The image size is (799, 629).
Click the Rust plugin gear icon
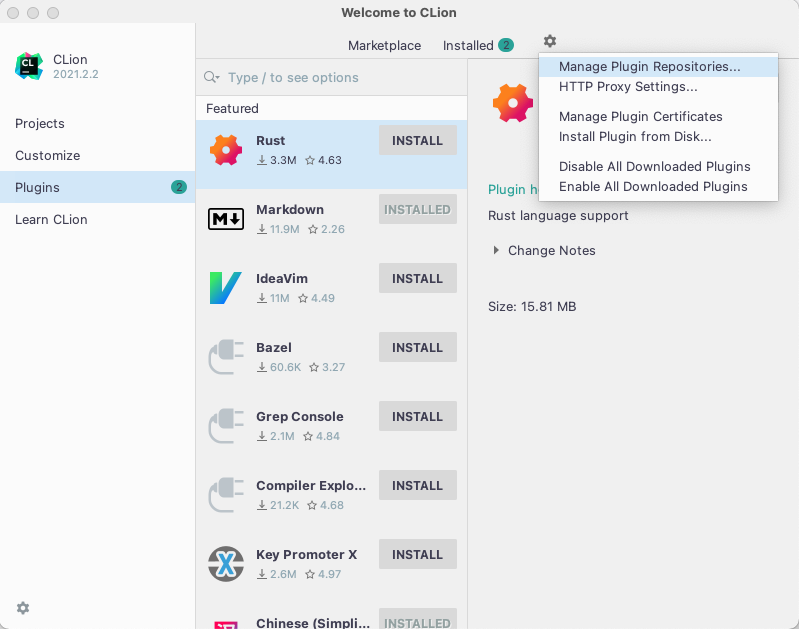pyautogui.click(x=226, y=150)
